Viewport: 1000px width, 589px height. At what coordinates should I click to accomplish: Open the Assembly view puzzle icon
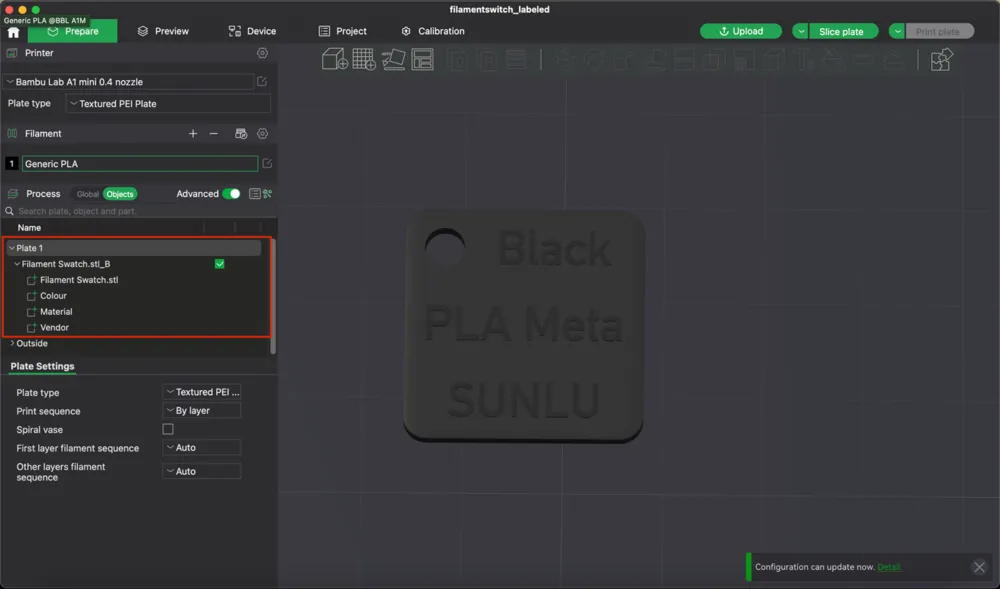(941, 60)
